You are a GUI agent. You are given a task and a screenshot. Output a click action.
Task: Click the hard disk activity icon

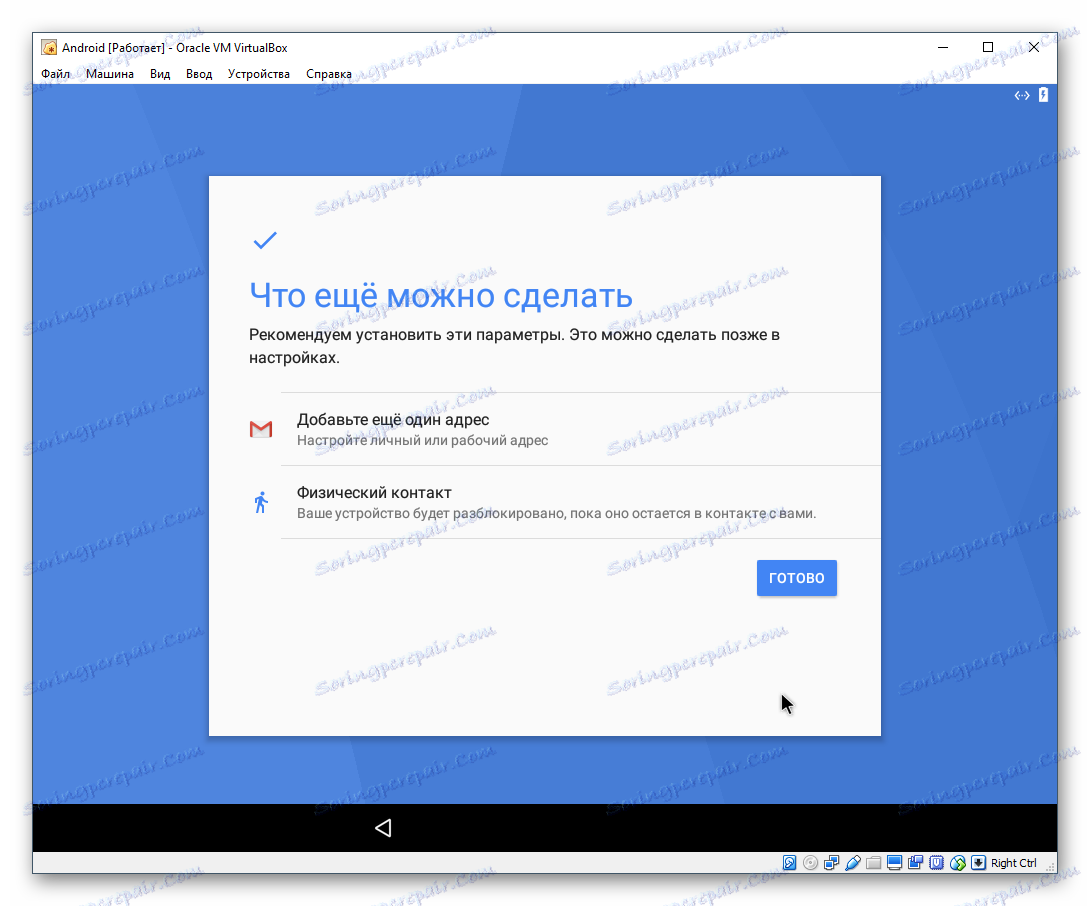tap(789, 863)
